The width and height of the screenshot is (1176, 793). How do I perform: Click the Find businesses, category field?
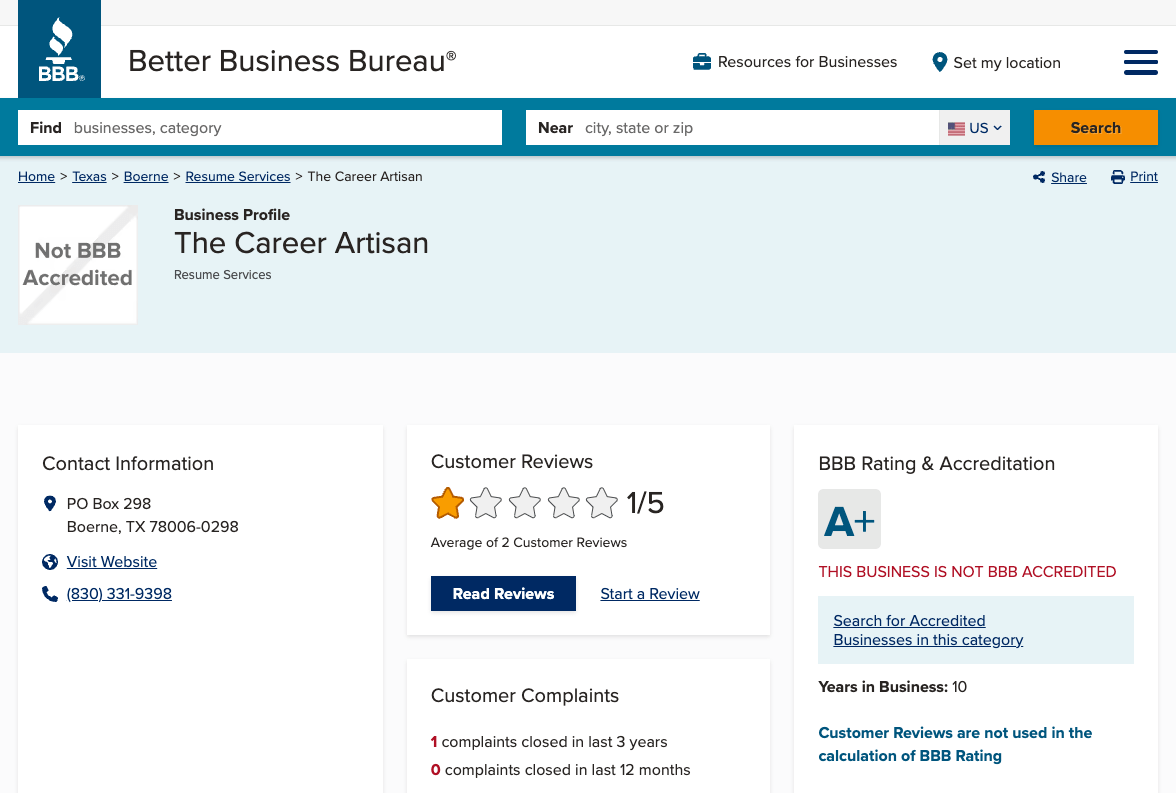(260, 128)
